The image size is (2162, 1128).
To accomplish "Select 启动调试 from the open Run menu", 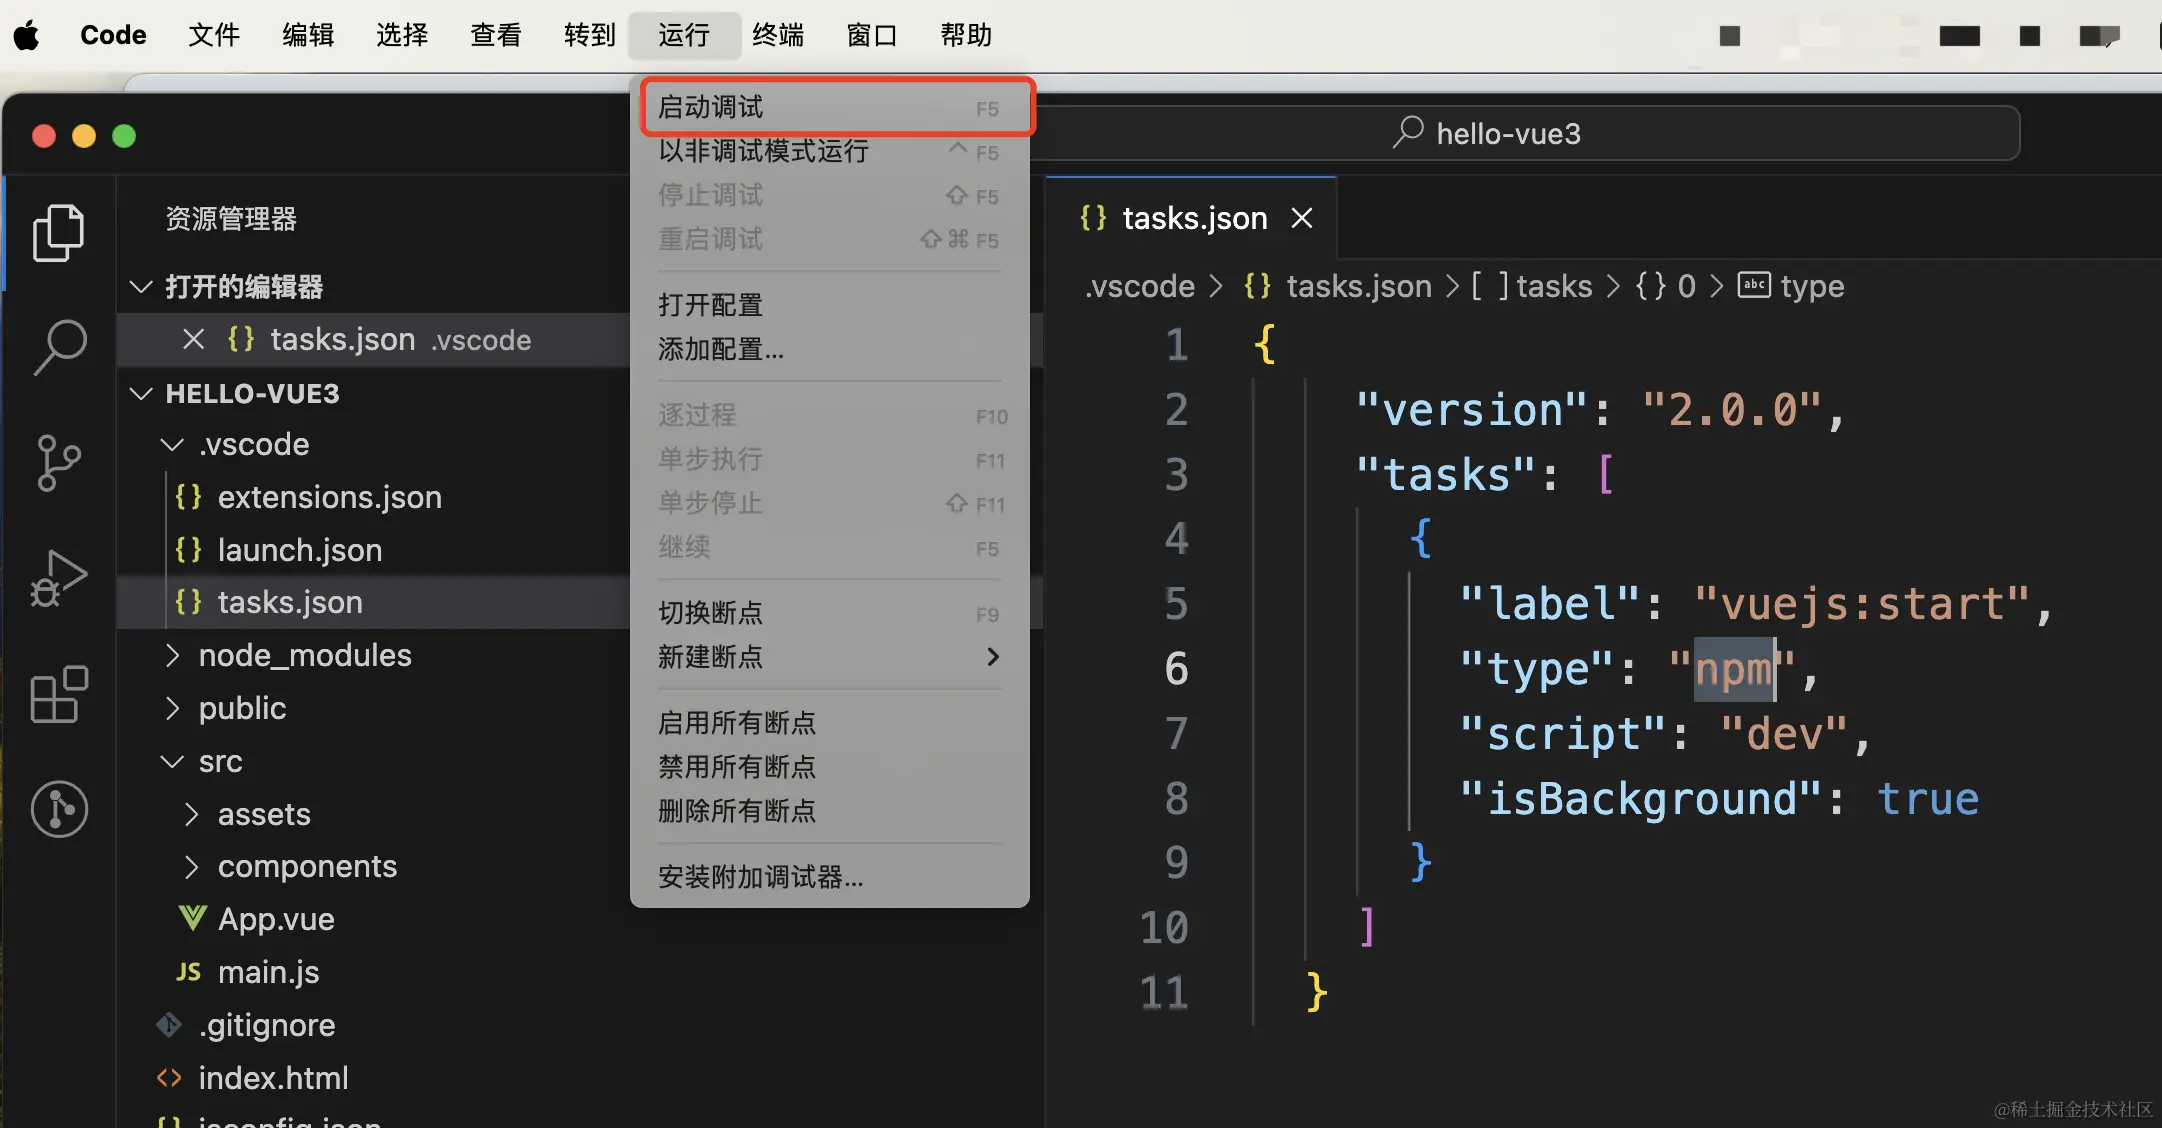I will [711, 106].
